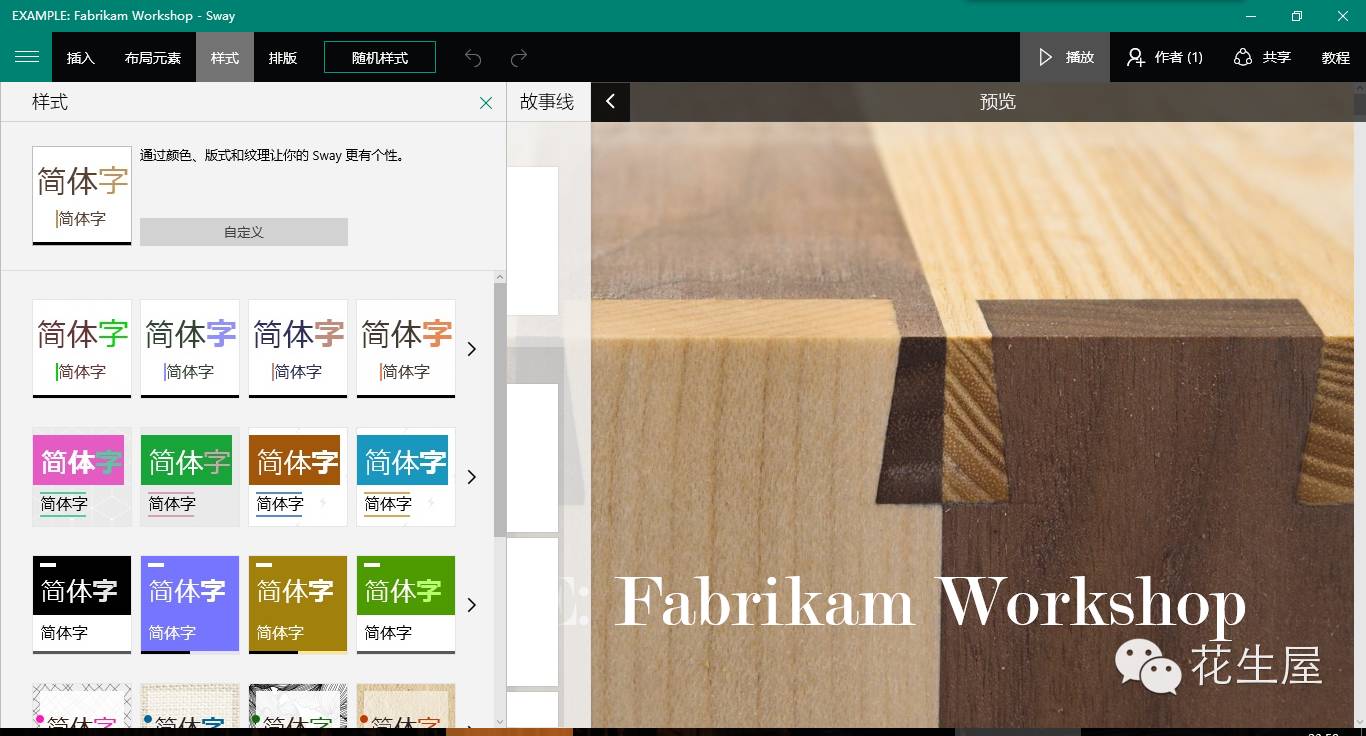Click the 样式 panel scrollbar
This screenshot has width=1366, height=736.
click(500, 410)
